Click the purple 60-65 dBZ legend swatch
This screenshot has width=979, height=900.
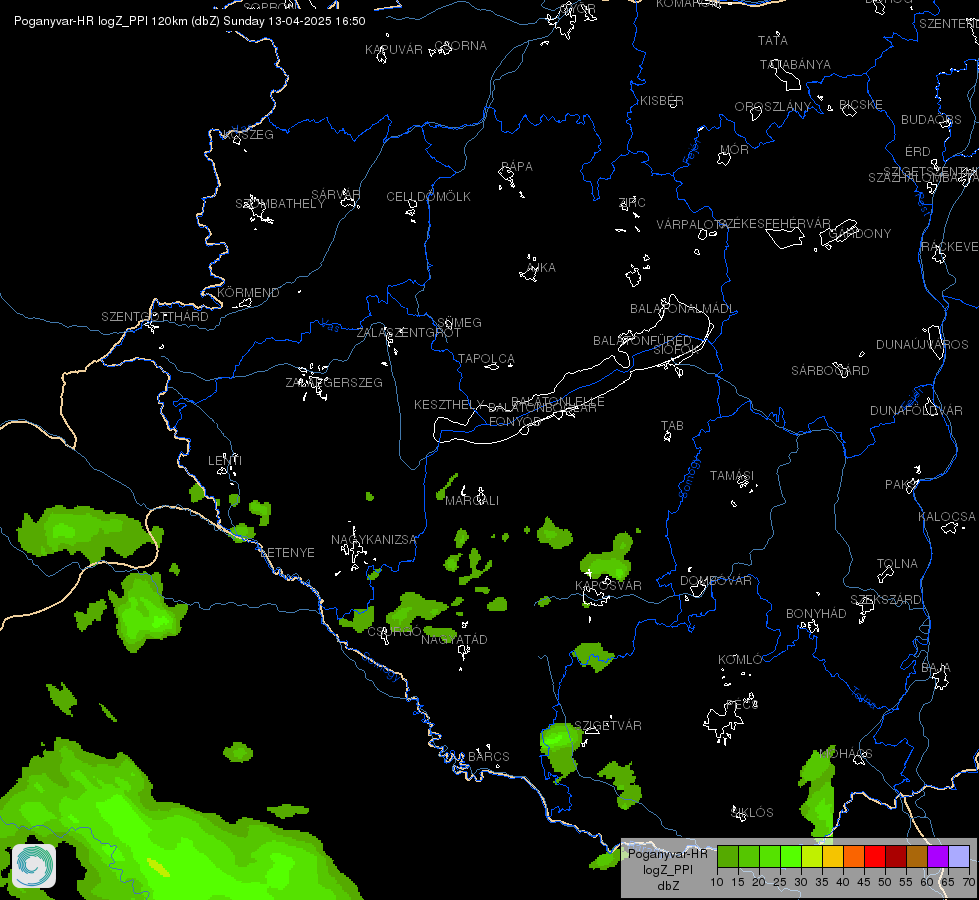click(938, 856)
